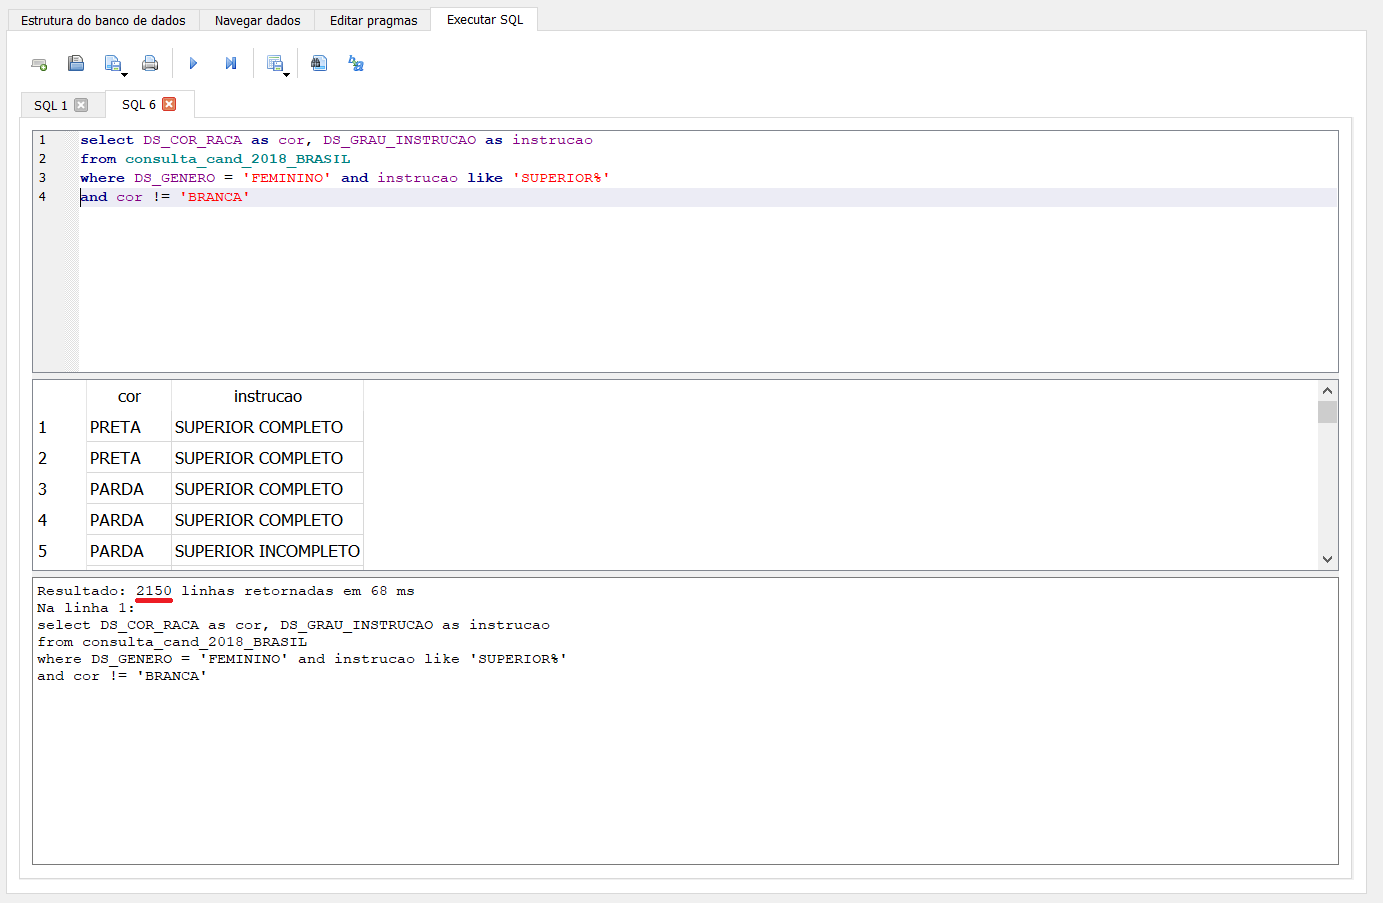Click the save SQL file icon

(113, 64)
